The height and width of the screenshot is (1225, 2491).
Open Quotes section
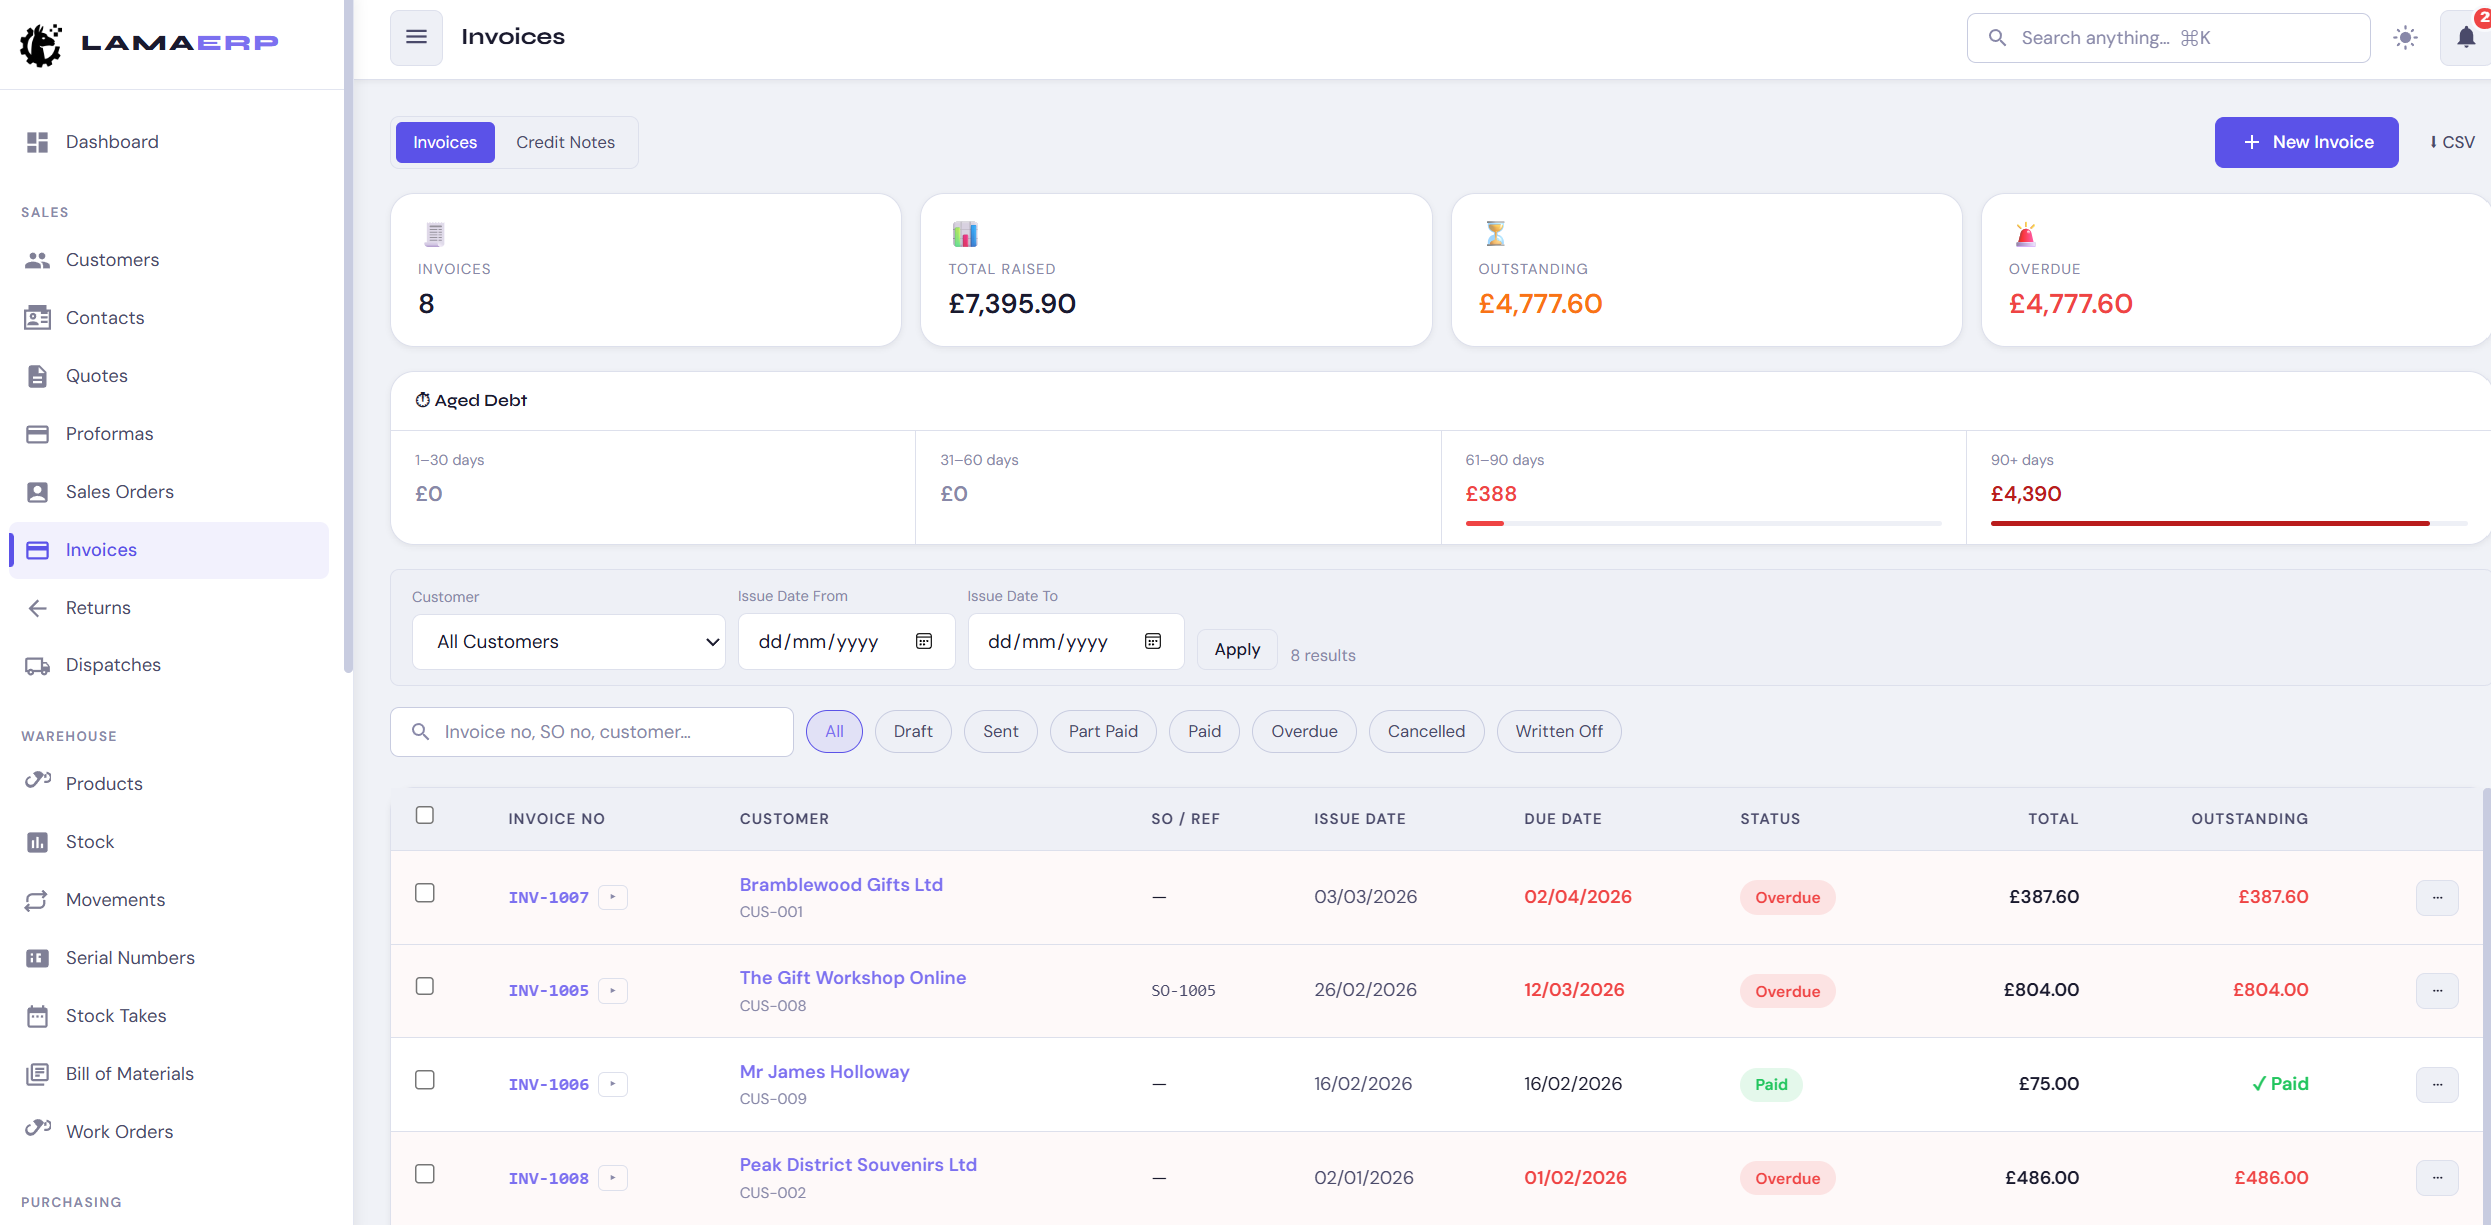click(168, 376)
